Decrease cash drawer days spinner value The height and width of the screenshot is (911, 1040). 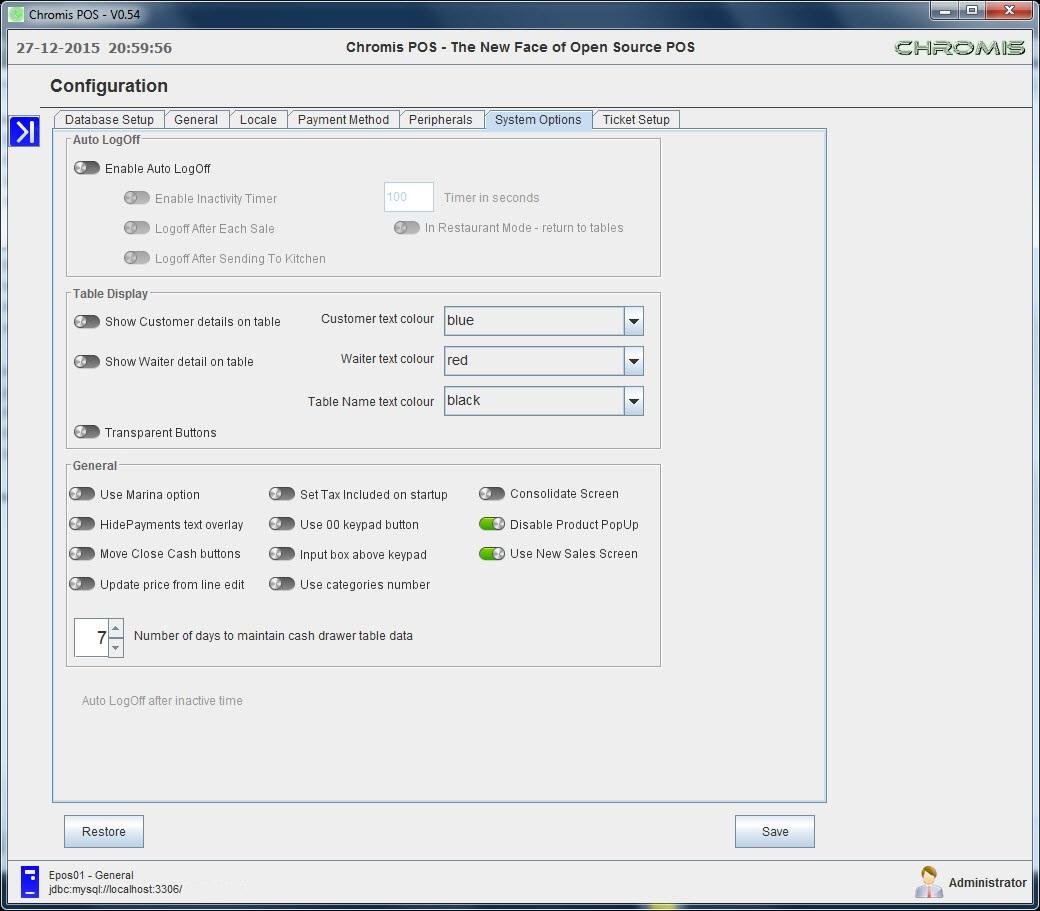pos(115,647)
